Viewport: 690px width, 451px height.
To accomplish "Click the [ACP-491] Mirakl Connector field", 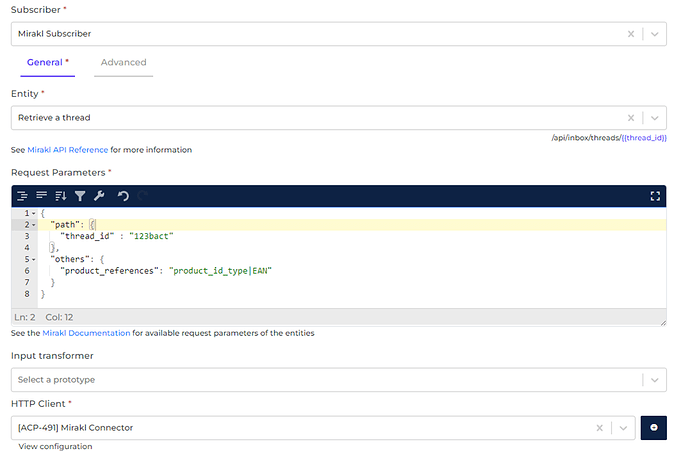I will tap(323, 428).
